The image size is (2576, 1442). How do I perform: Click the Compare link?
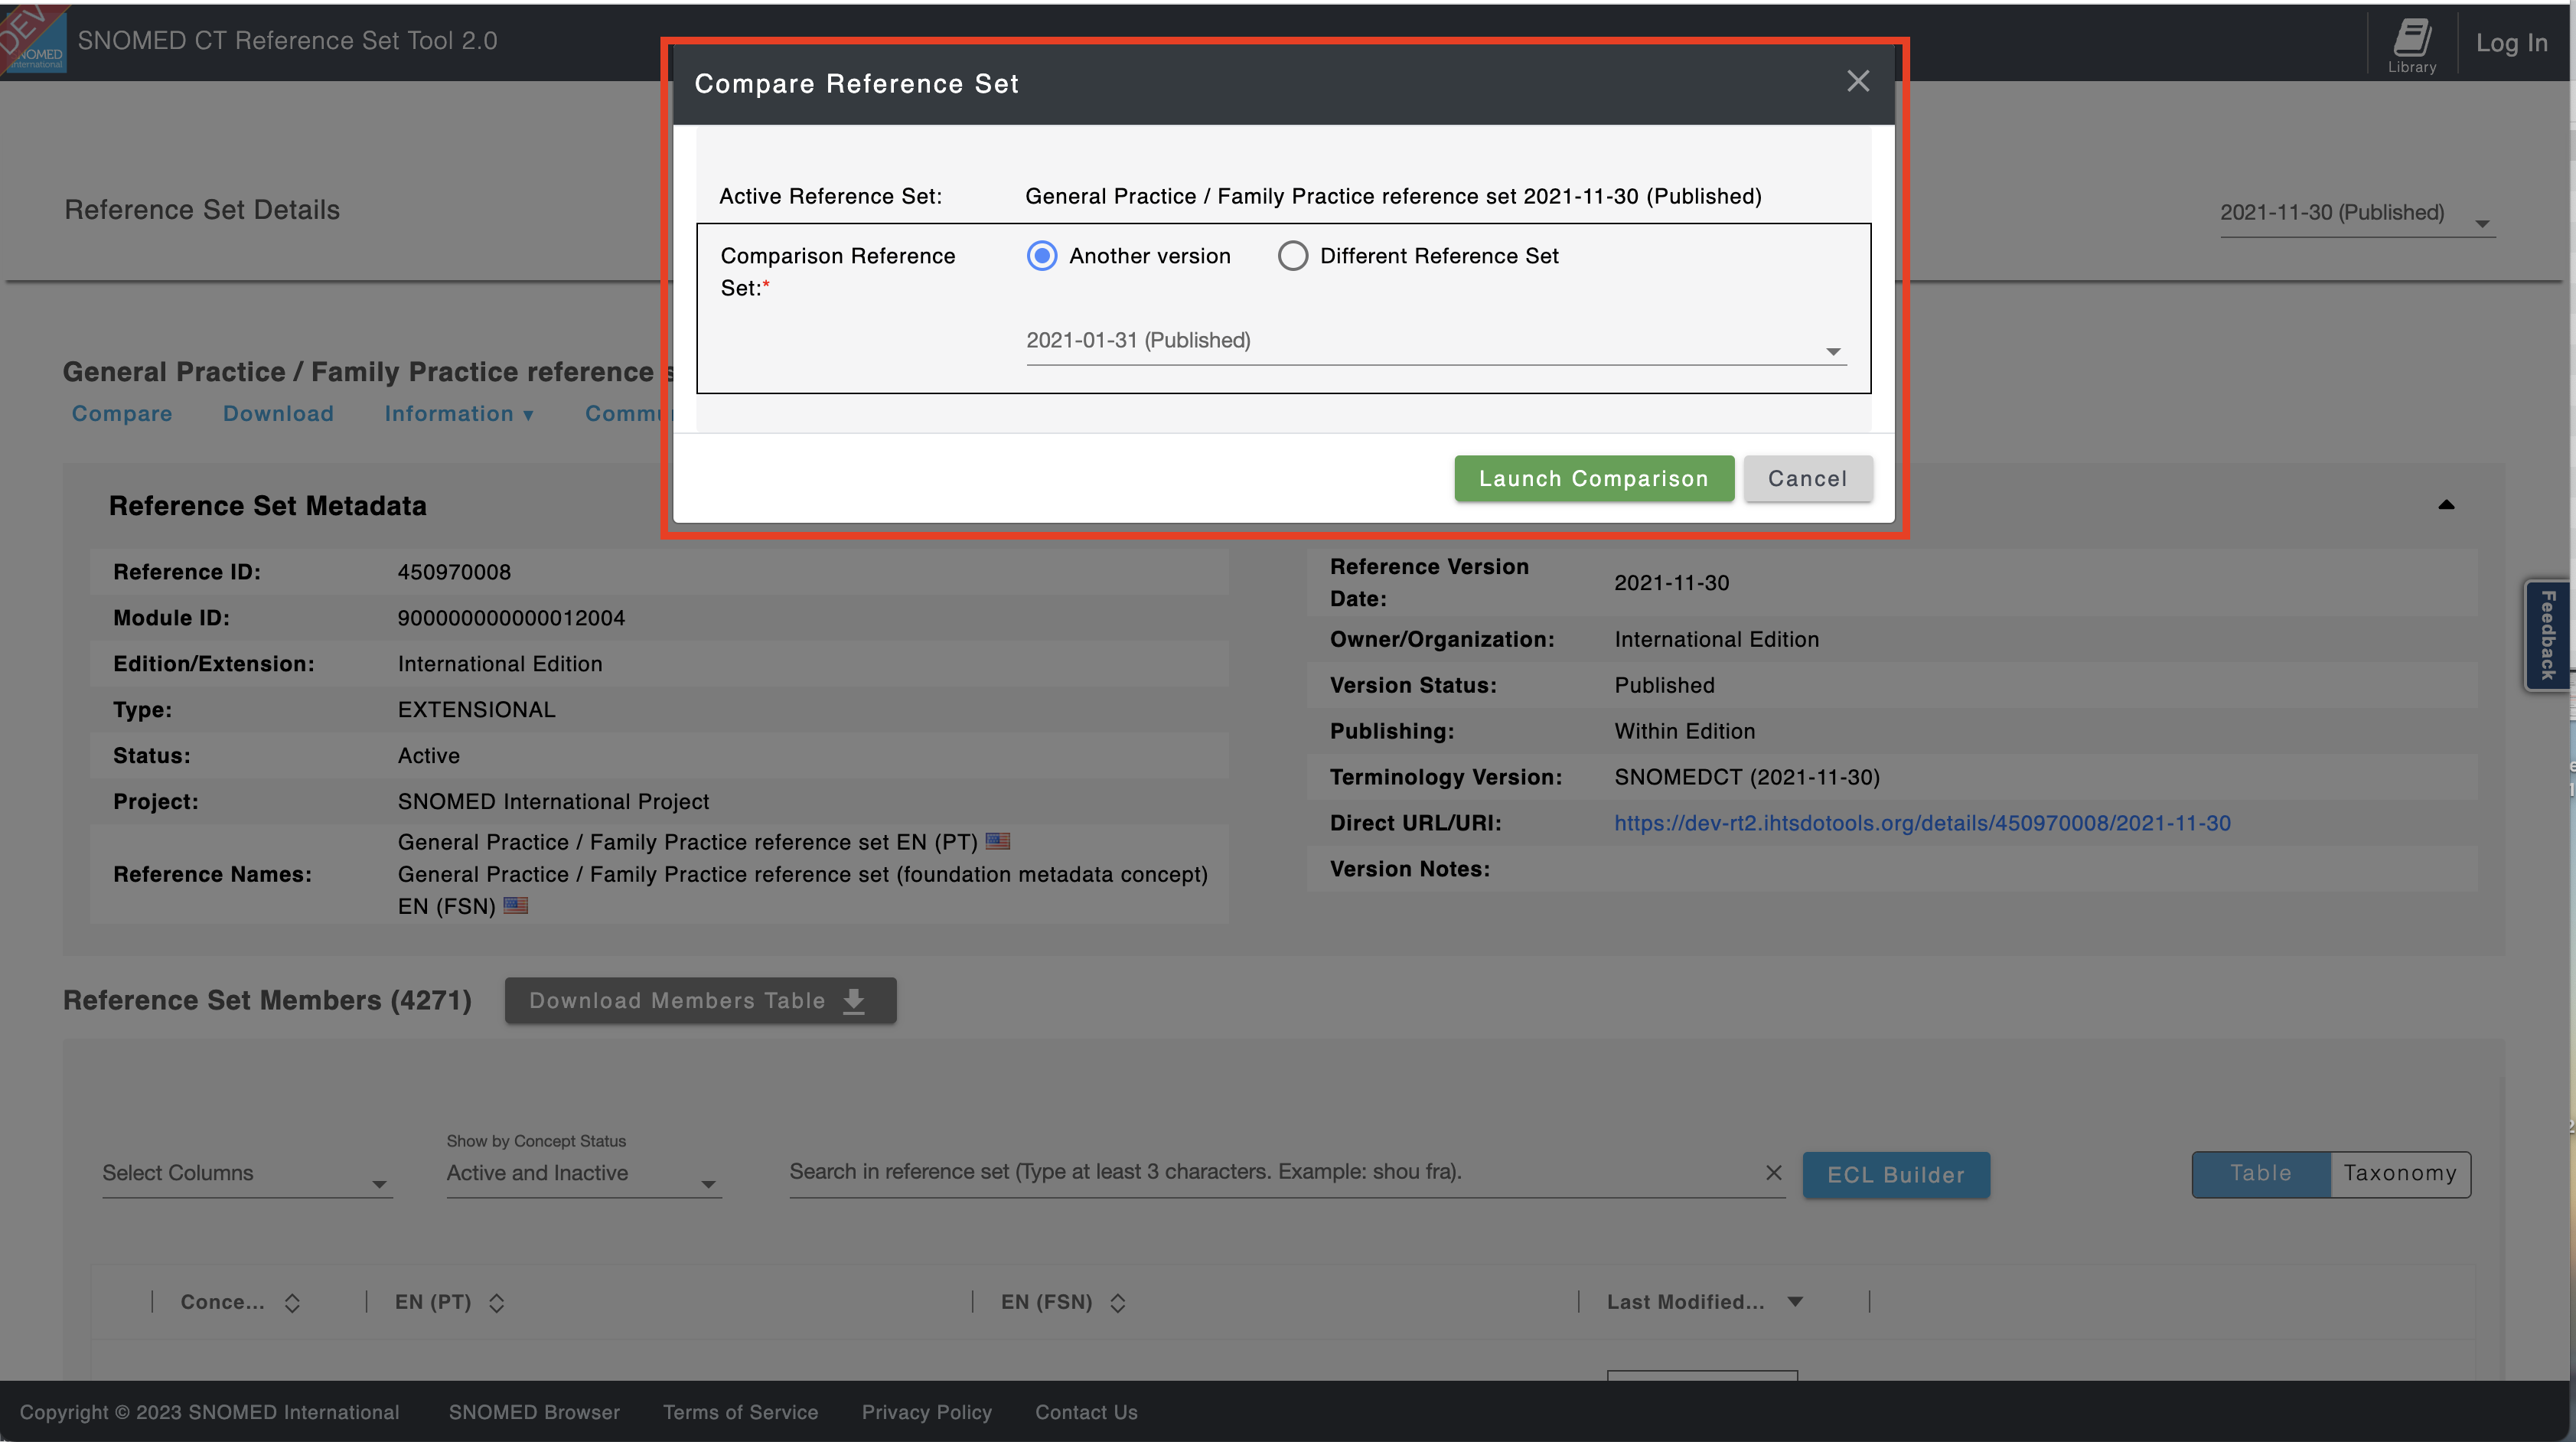click(122, 414)
